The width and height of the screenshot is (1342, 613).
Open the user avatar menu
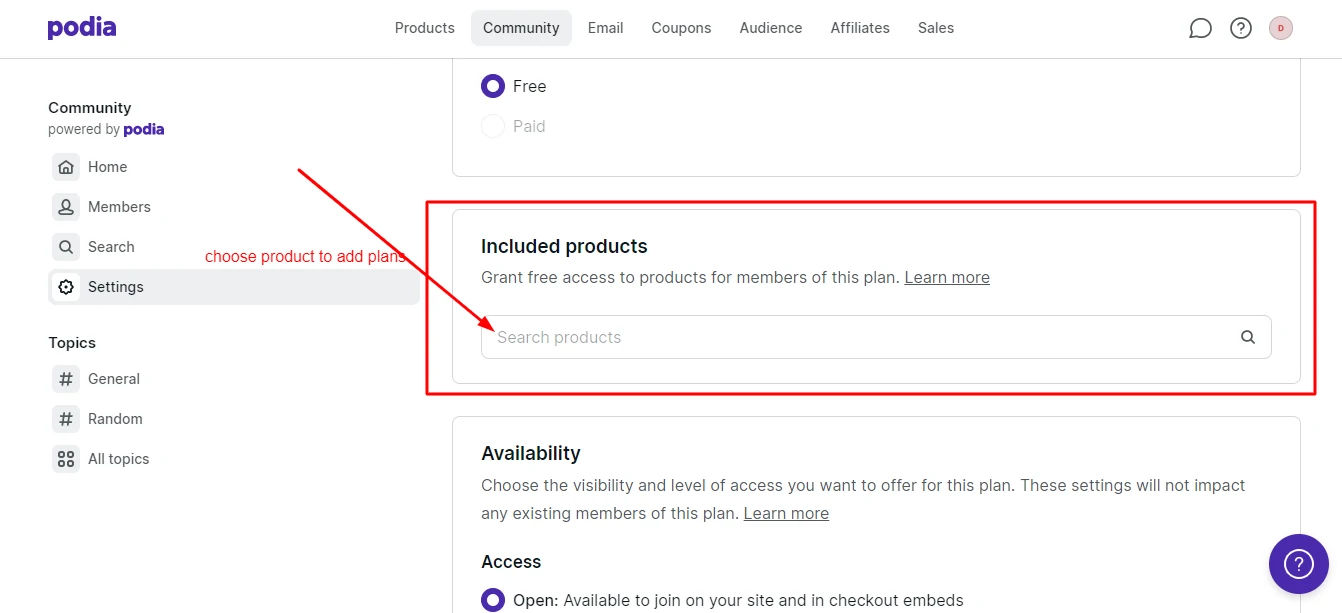click(1281, 28)
